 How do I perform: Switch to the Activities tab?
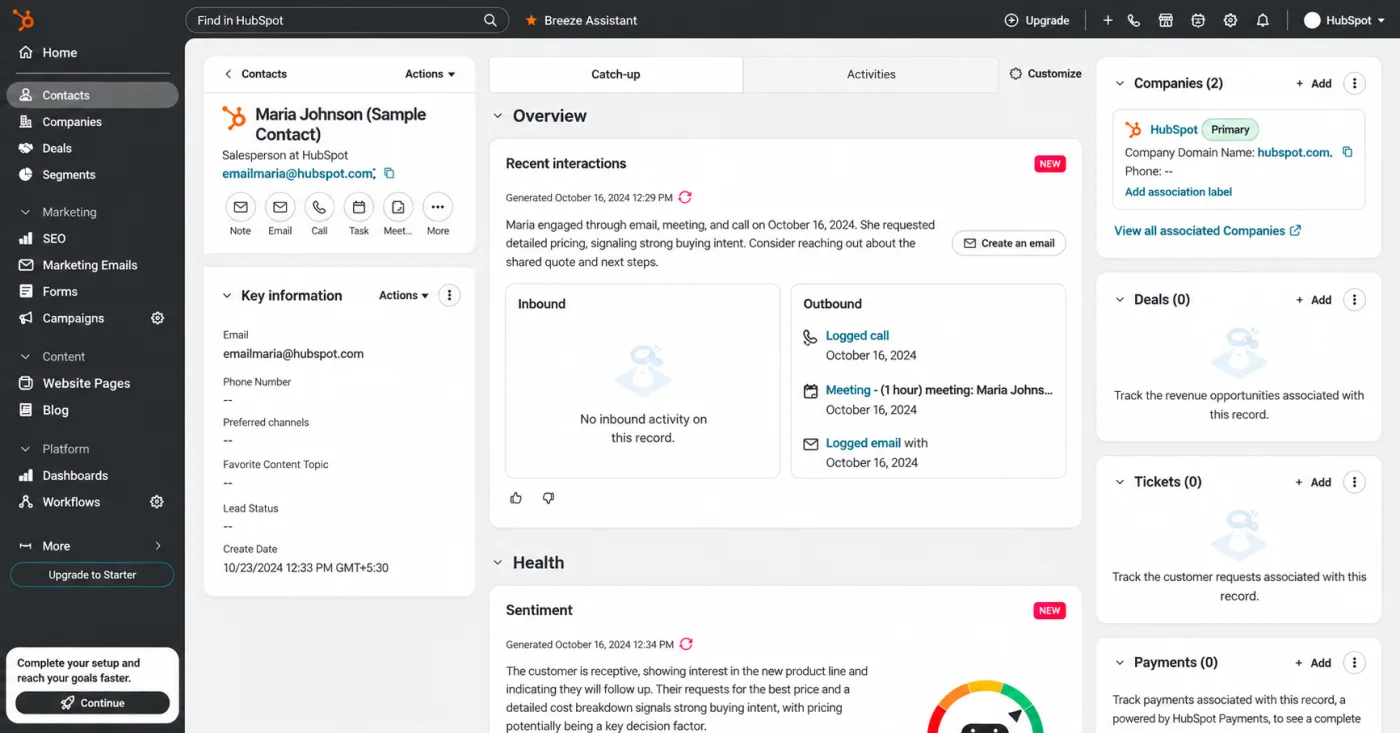871,74
